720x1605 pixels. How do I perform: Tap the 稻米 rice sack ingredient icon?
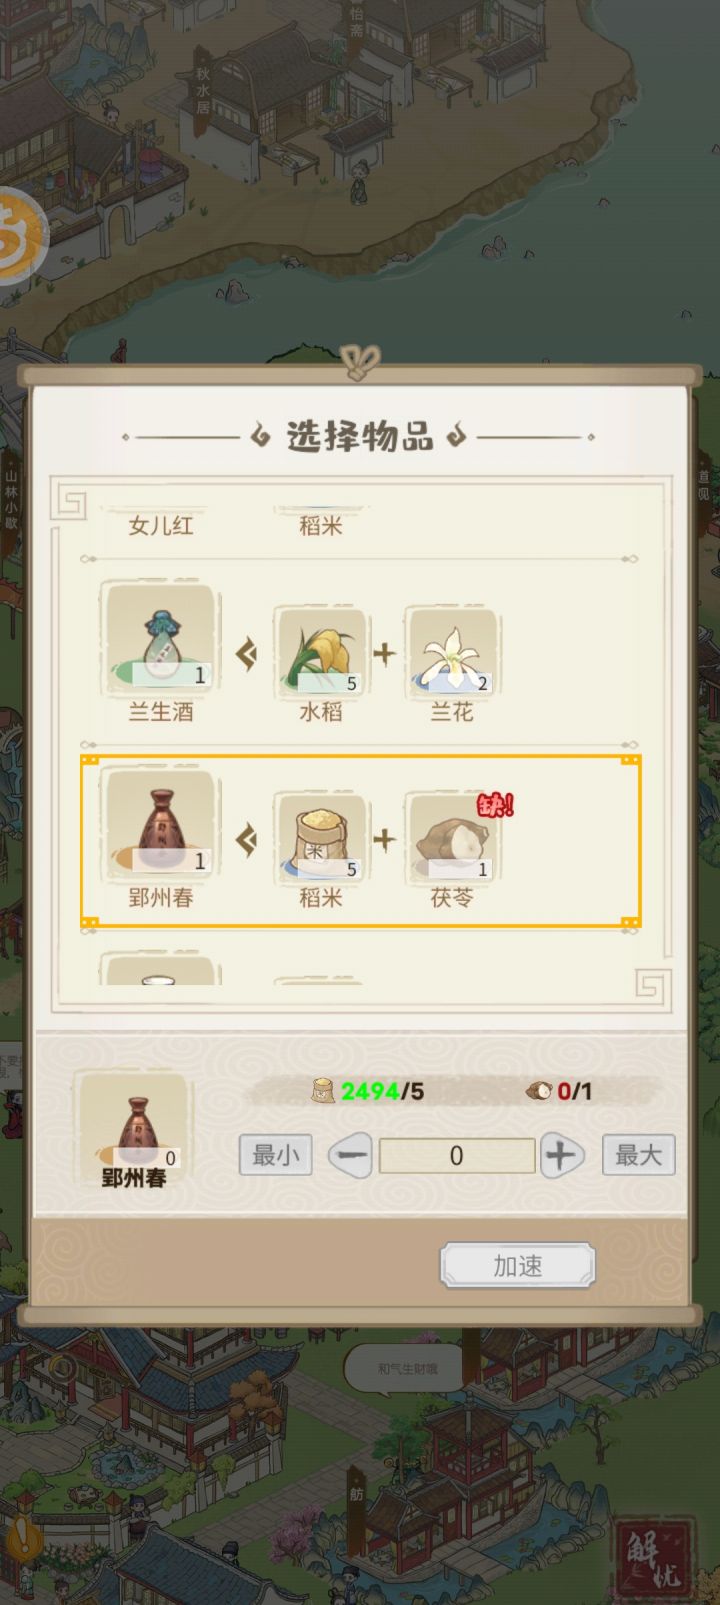point(321,836)
